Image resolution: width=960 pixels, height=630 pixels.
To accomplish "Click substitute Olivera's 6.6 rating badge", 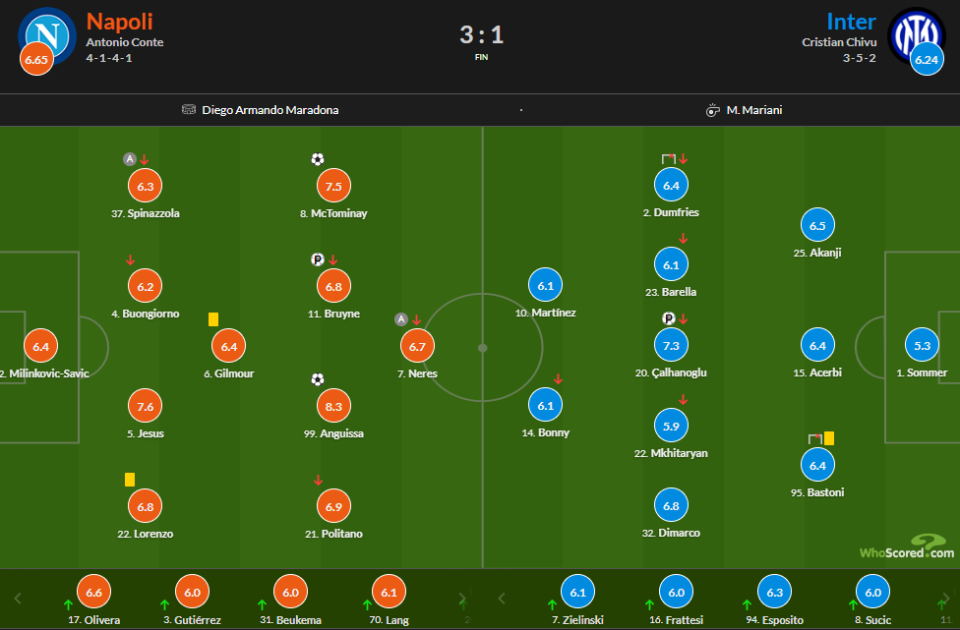I will [x=94, y=593].
